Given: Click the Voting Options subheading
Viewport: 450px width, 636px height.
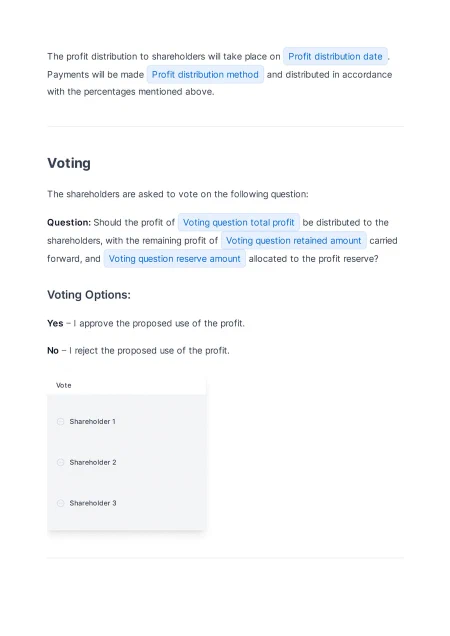Looking at the screenshot, I should (x=89, y=294).
